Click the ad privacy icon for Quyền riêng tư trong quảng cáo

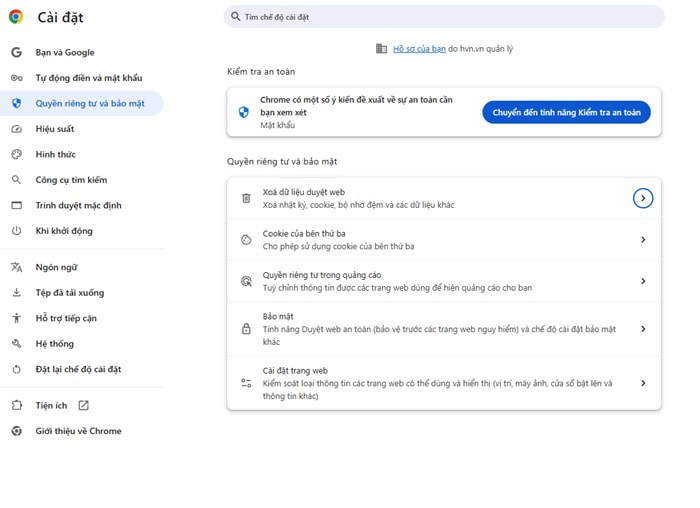click(246, 281)
